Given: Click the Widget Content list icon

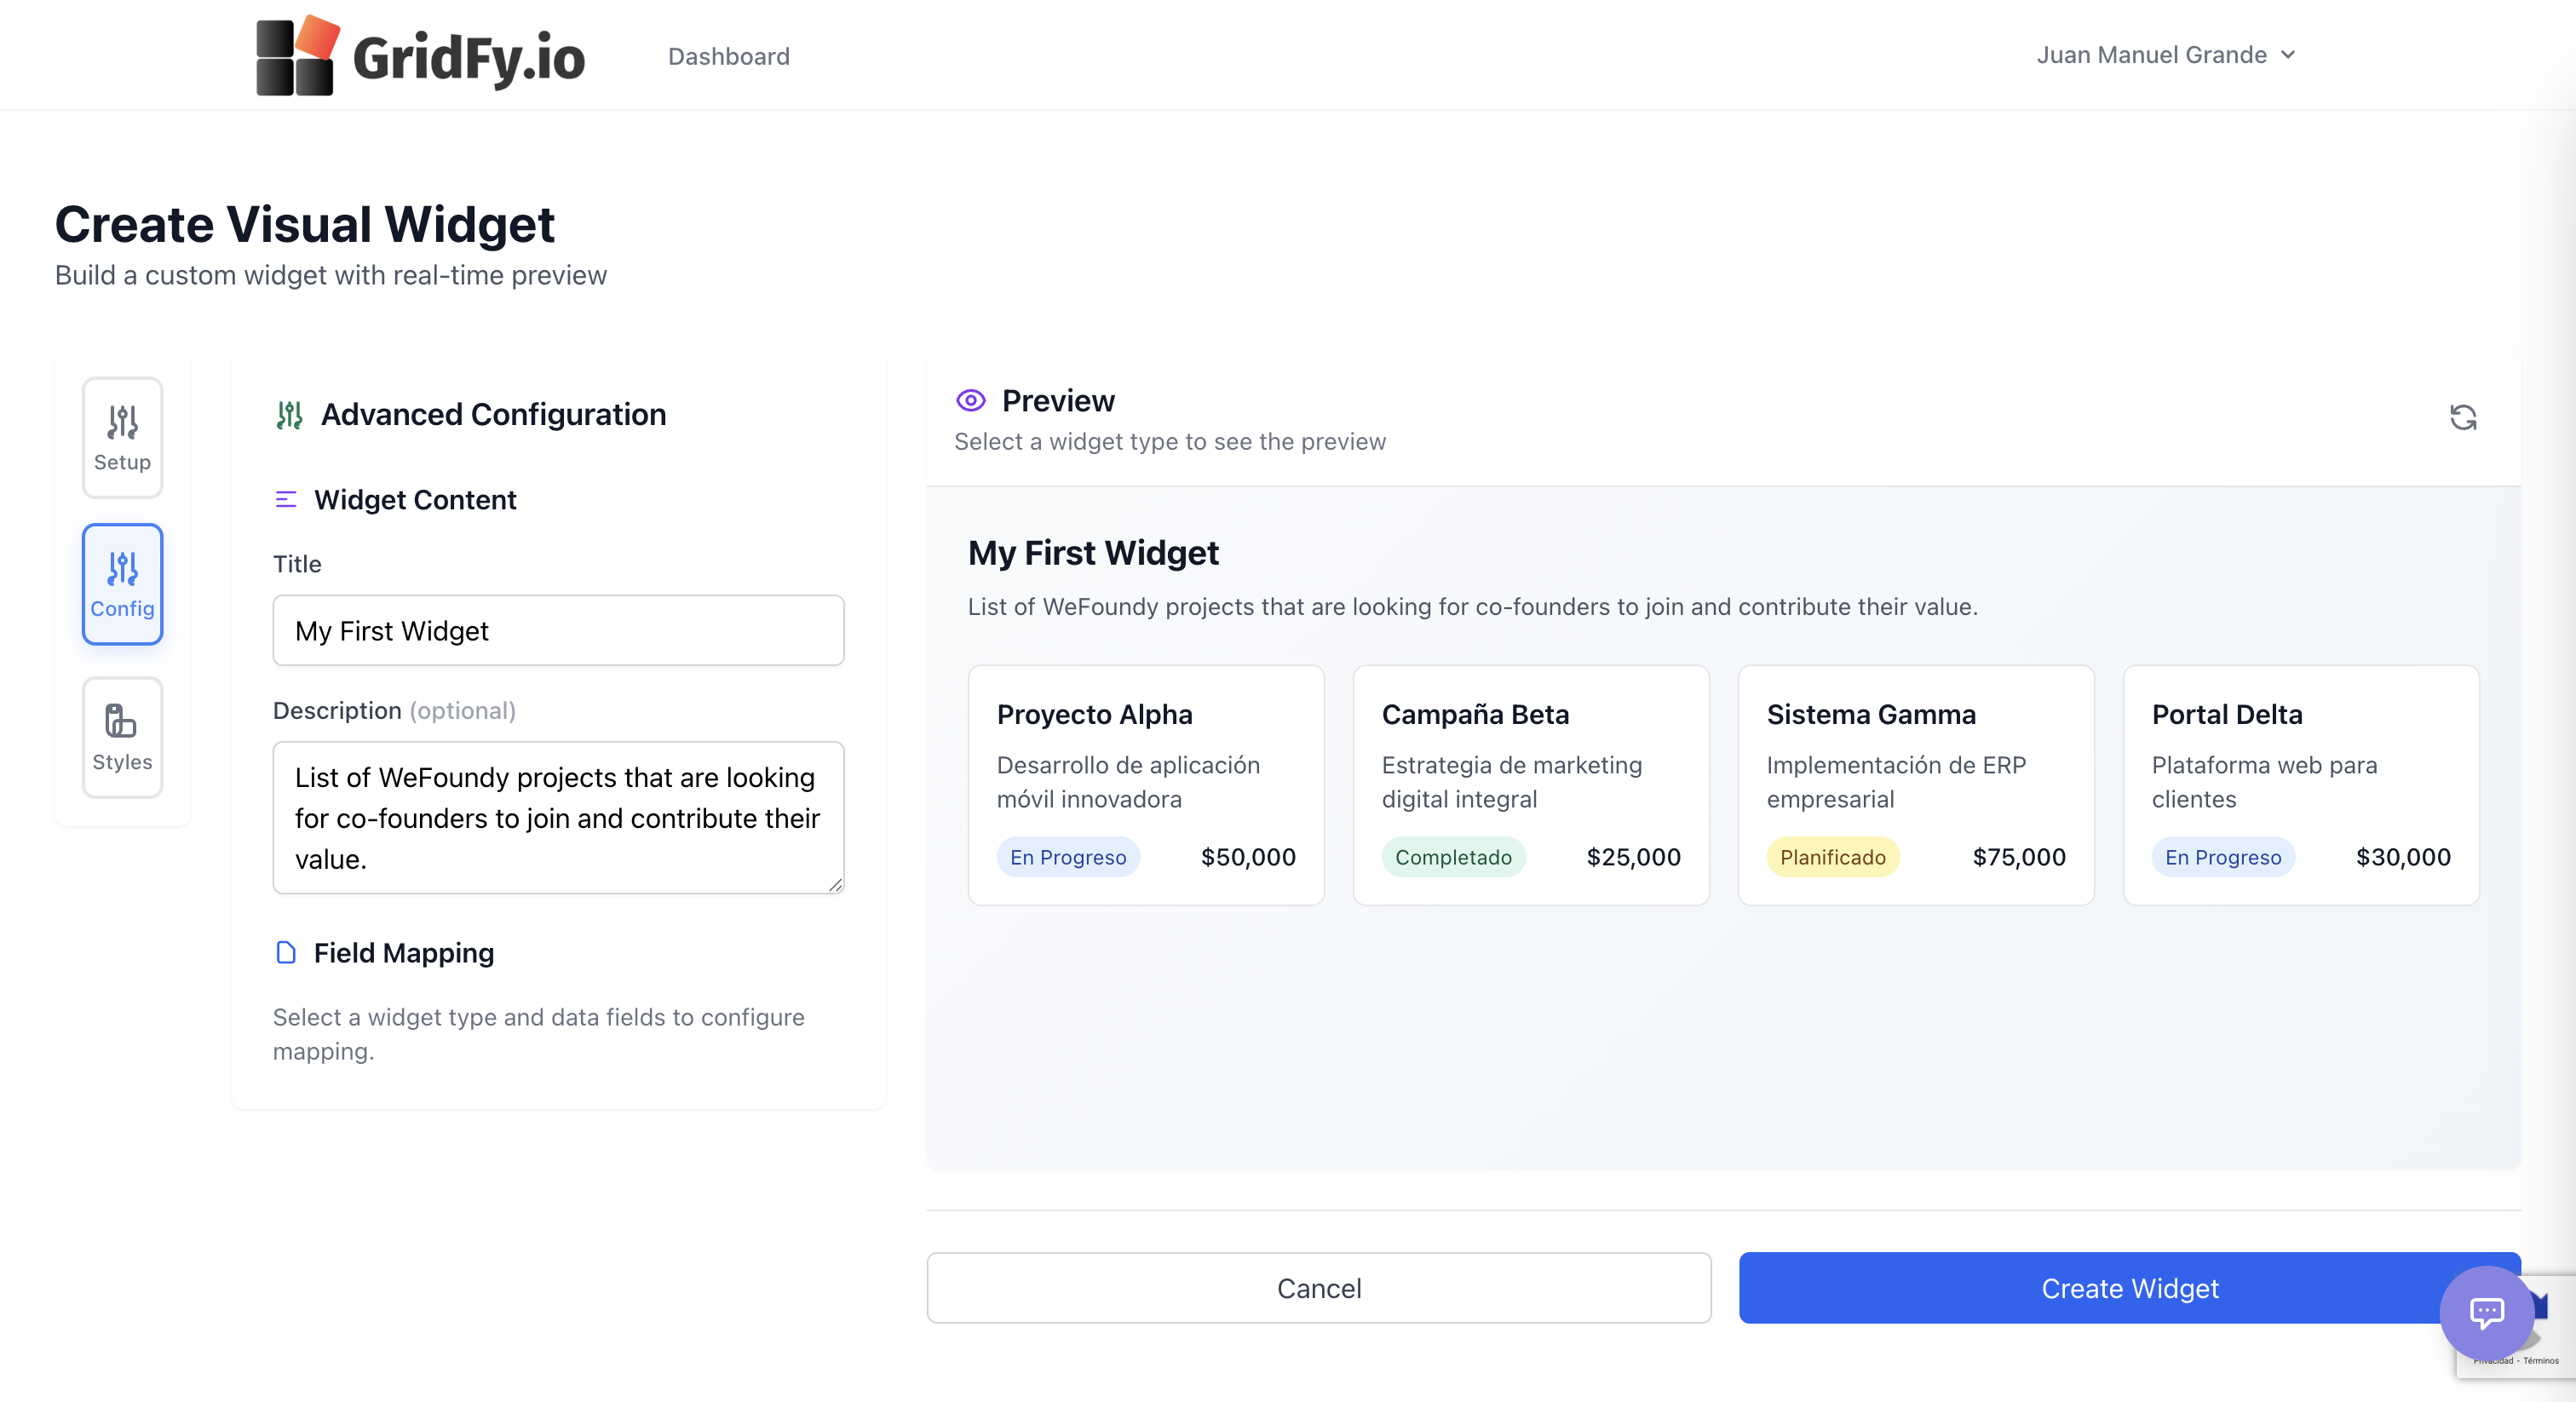Looking at the screenshot, I should click(x=286, y=500).
